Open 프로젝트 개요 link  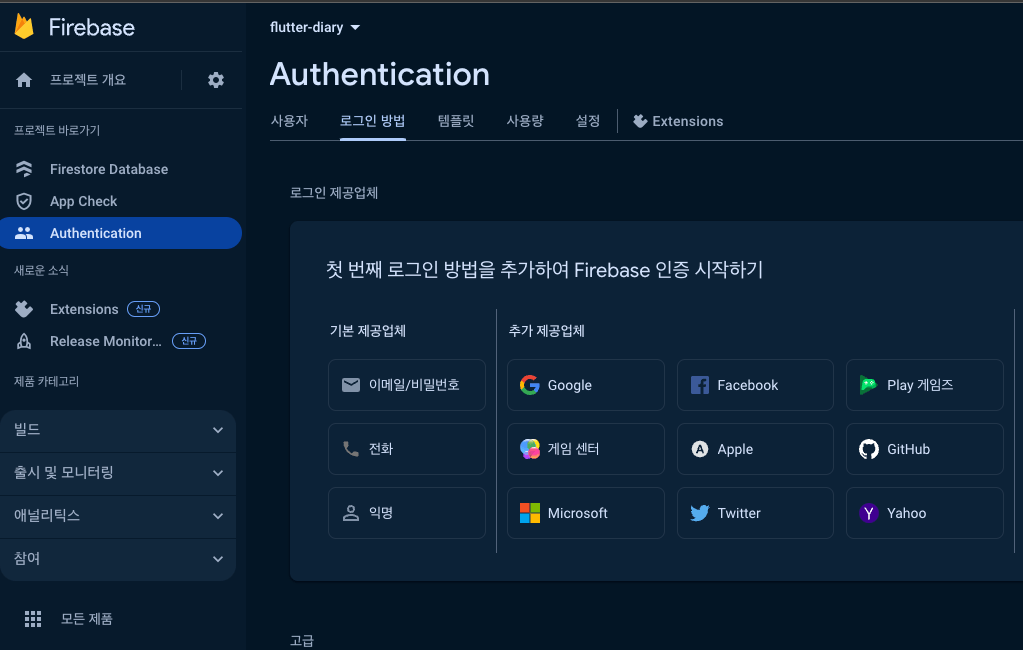coord(88,80)
